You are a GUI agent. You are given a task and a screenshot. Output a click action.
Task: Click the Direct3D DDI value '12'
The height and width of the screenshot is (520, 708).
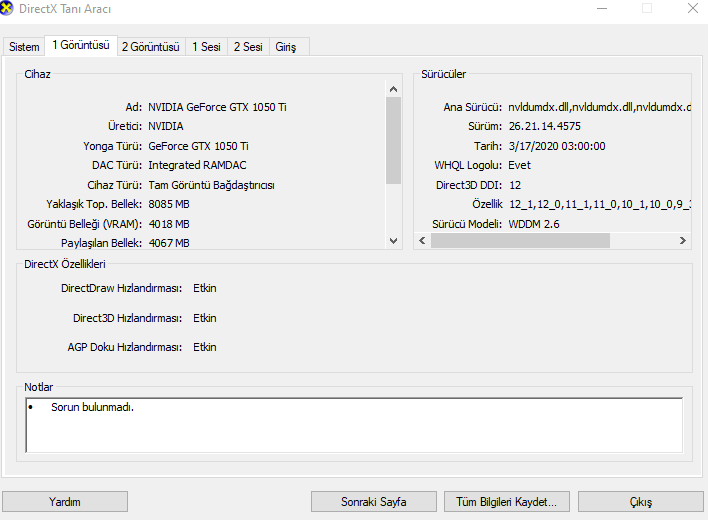click(x=515, y=185)
